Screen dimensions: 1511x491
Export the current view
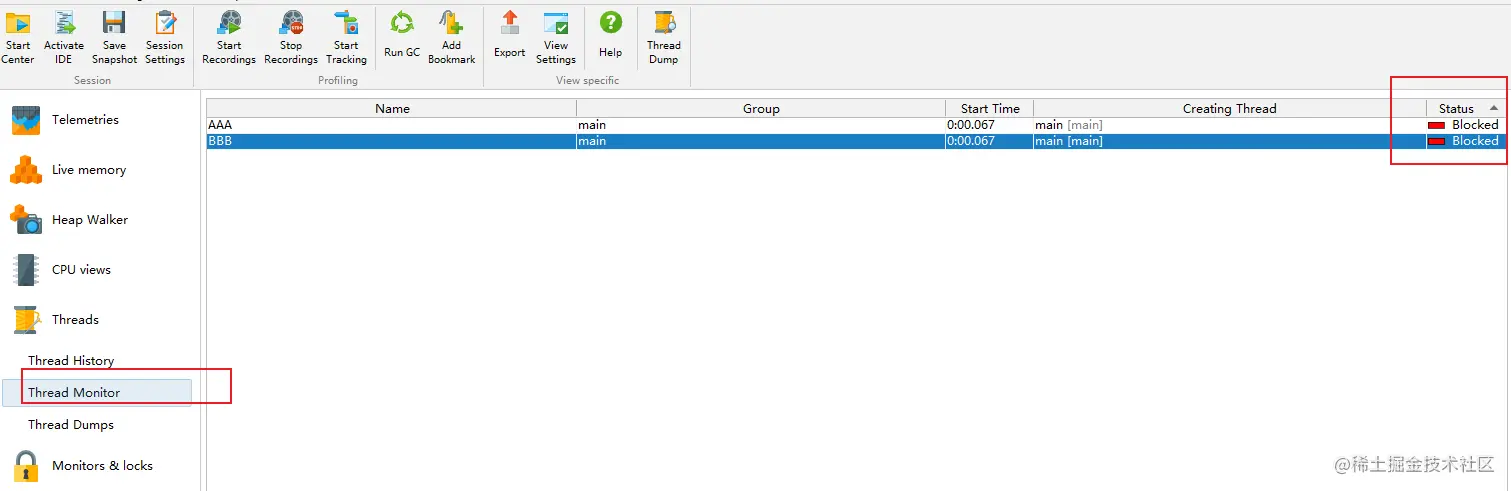510,36
